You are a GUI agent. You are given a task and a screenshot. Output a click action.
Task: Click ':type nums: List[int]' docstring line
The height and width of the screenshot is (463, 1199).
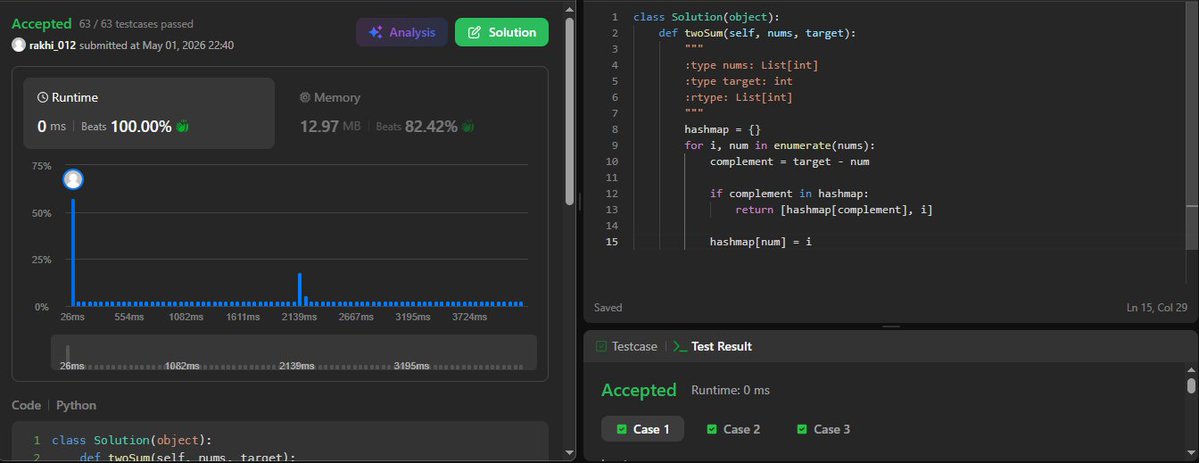[x=751, y=65]
